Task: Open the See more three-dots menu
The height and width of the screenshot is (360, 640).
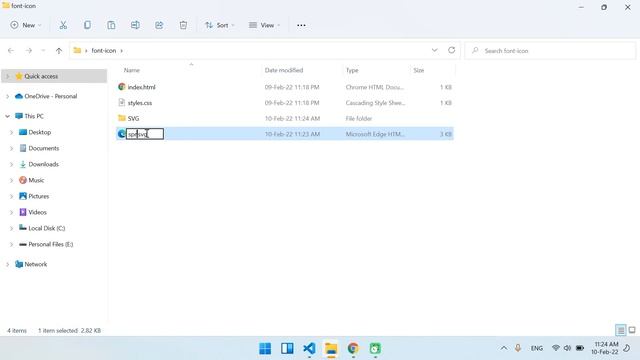Action: (301, 25)
